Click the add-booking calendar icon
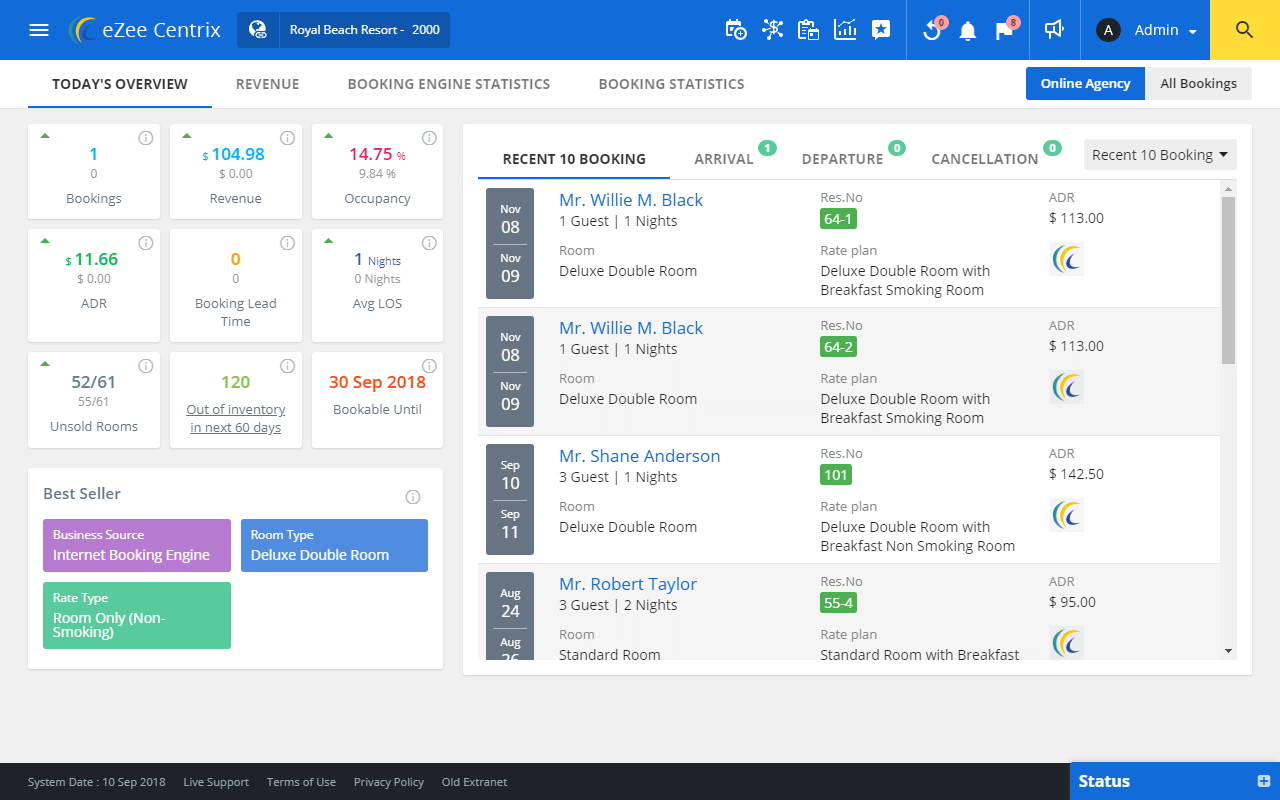The width and height of the screenshot is (1280, 800). (735, 30)
